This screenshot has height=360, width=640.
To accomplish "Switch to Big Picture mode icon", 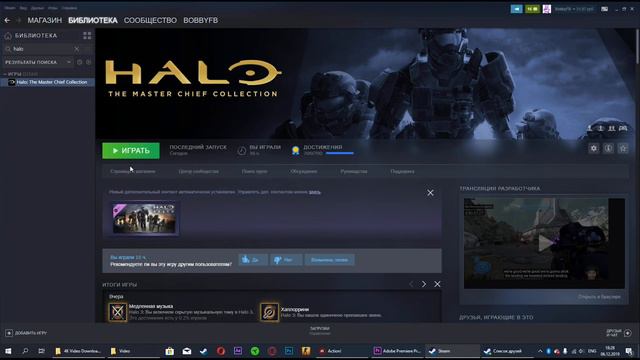I will click(x=604, y=9).
